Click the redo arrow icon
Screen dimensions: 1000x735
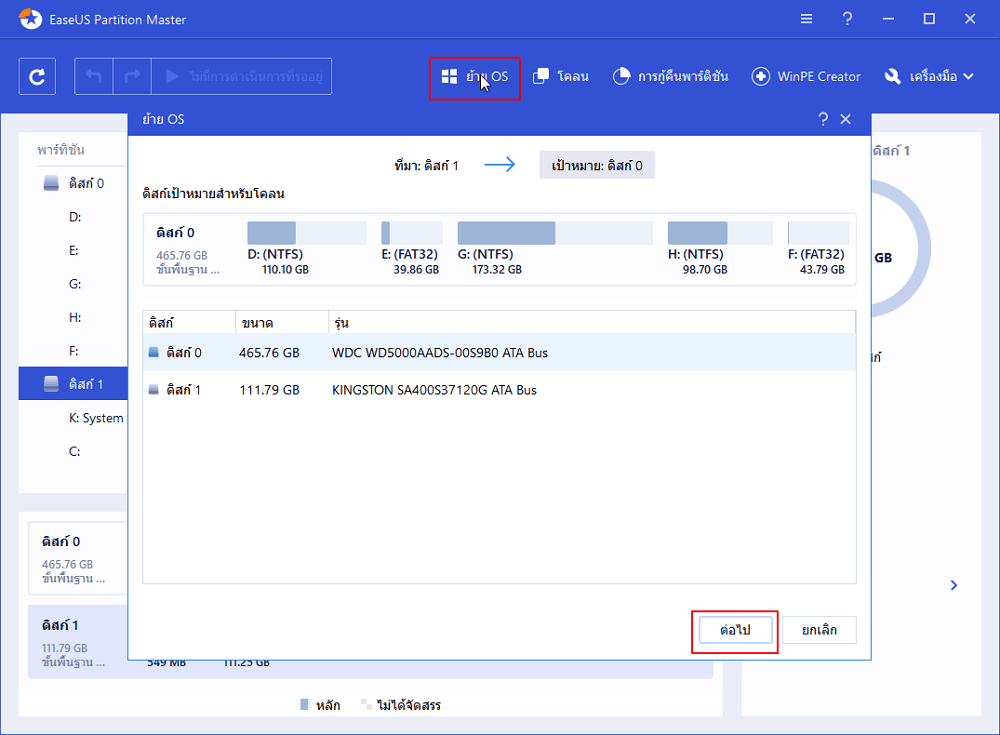(132, 77)
